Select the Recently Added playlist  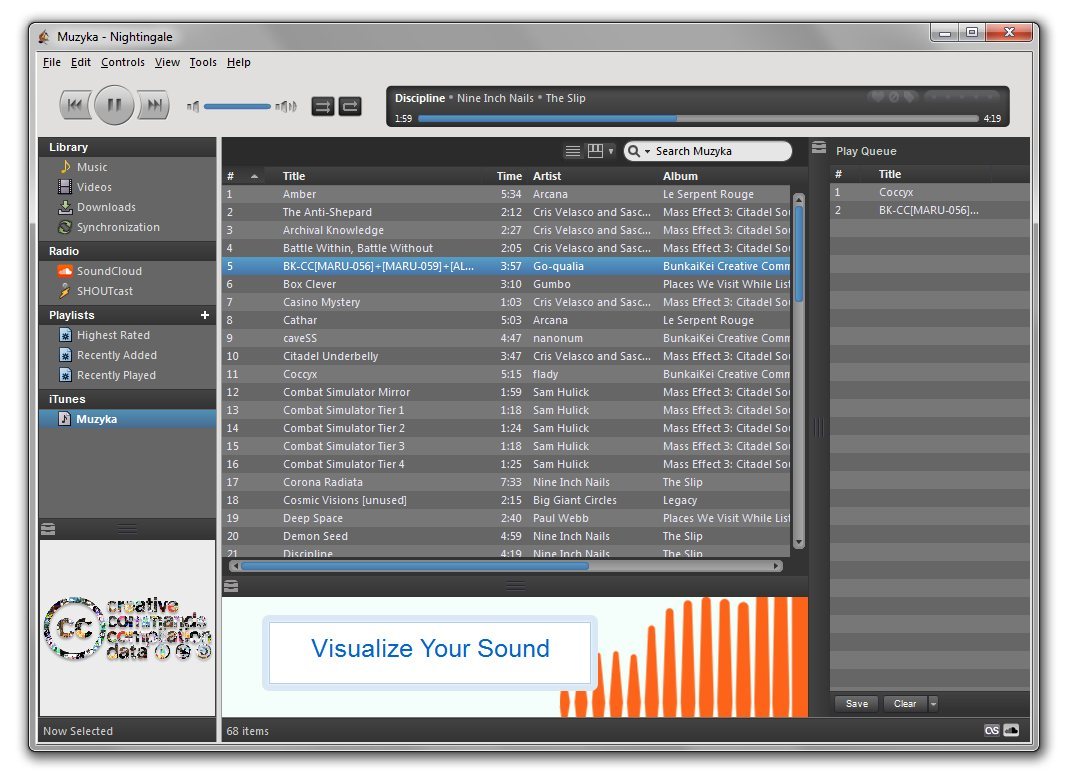tap(127, 355)
